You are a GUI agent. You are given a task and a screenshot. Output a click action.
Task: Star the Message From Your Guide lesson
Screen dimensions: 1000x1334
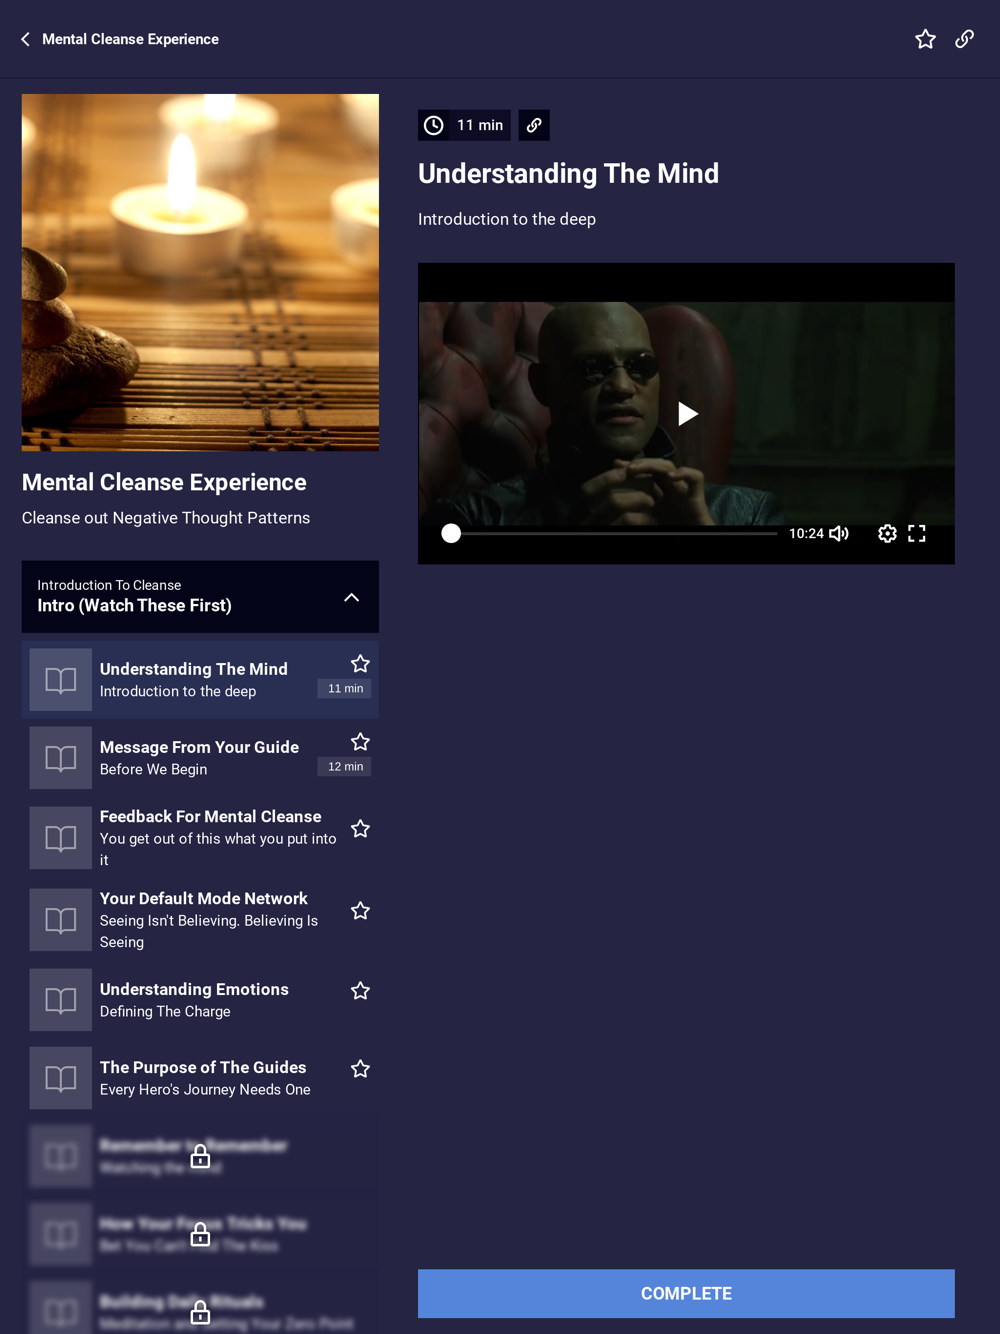(361, 742)
